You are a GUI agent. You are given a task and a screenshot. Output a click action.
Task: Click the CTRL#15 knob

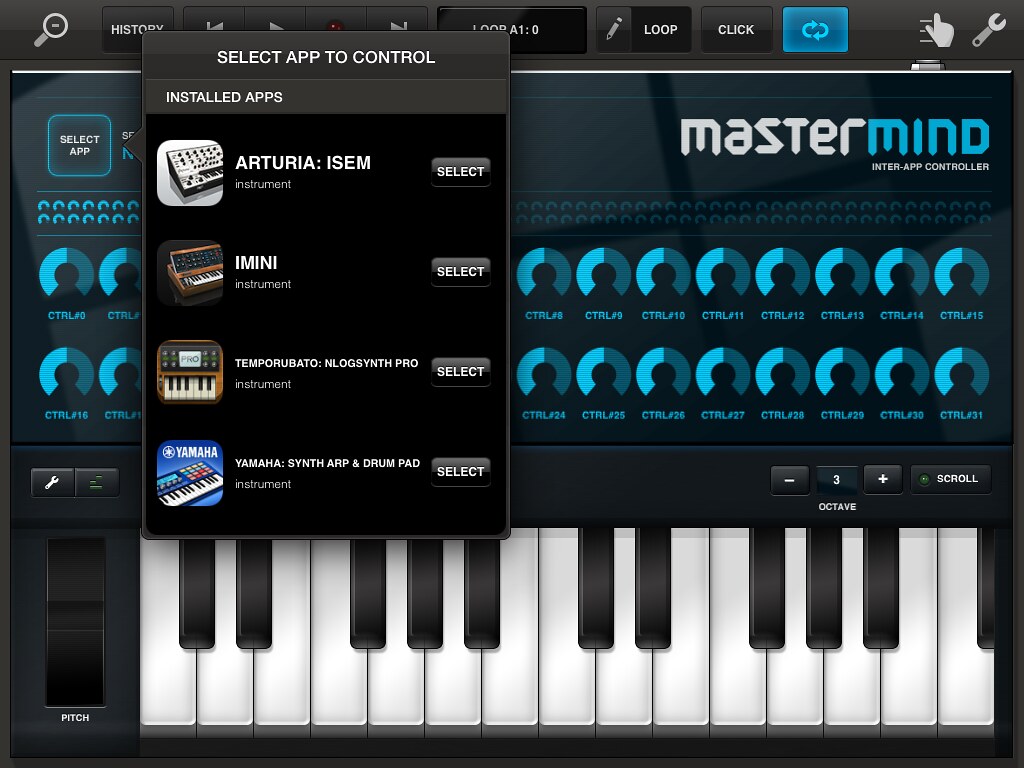(961, 274)
